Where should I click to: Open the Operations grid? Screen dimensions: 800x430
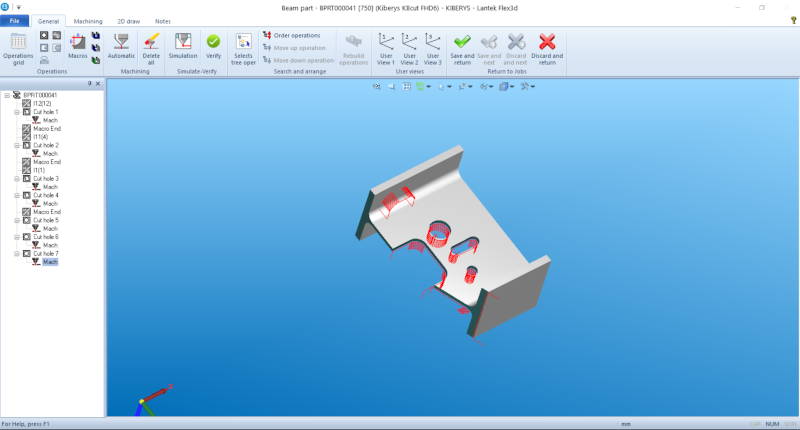coord(18,49)
